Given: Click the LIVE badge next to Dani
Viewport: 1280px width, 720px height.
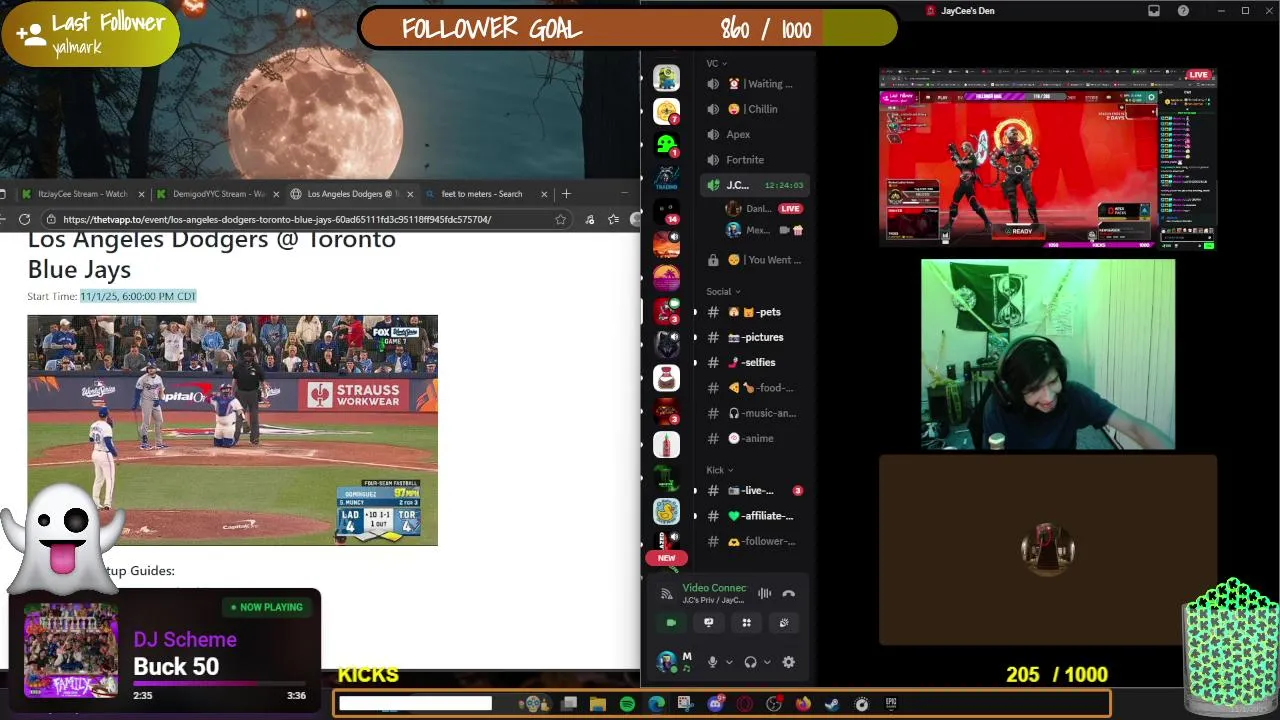Looking at the screenshot, I should point(790,209).
